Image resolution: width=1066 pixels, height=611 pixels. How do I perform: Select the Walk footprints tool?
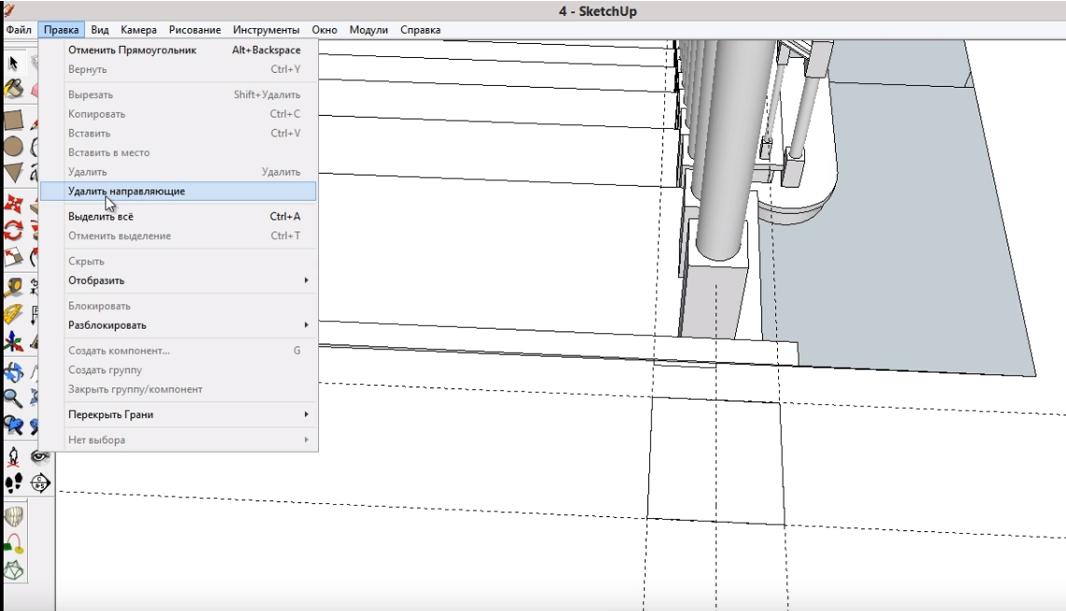tap(14, 483)
